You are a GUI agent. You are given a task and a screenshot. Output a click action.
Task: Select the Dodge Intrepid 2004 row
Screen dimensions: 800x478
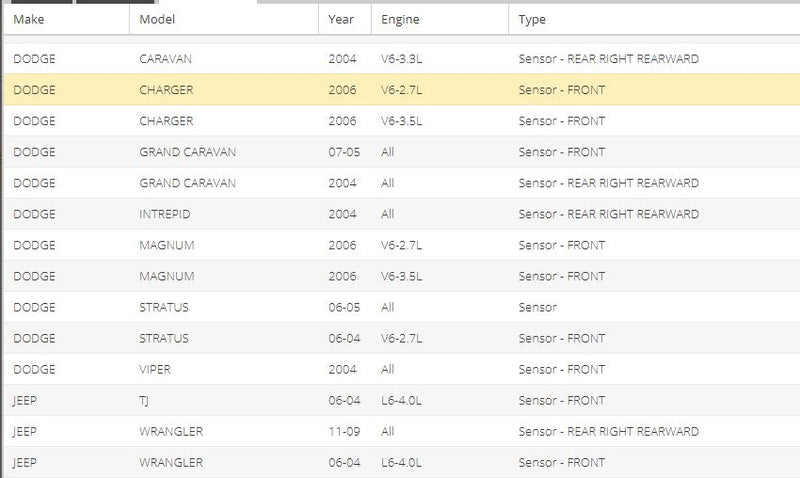(402, 214)
